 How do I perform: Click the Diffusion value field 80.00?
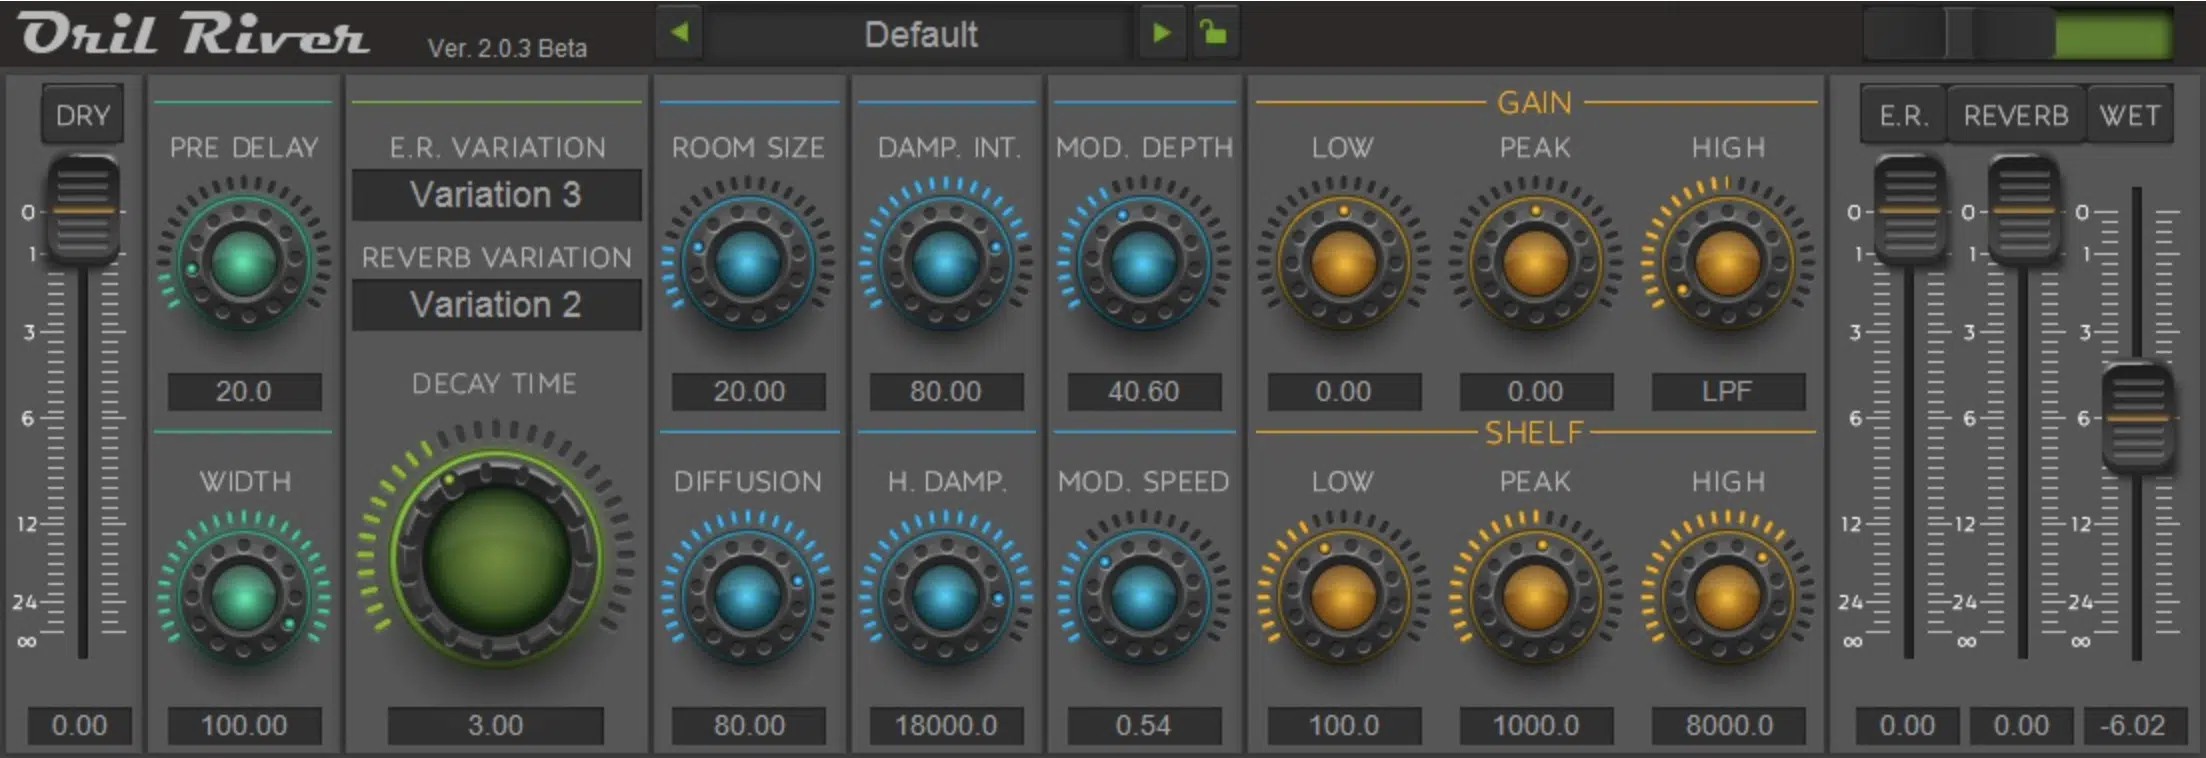click(x=749, y=725)
